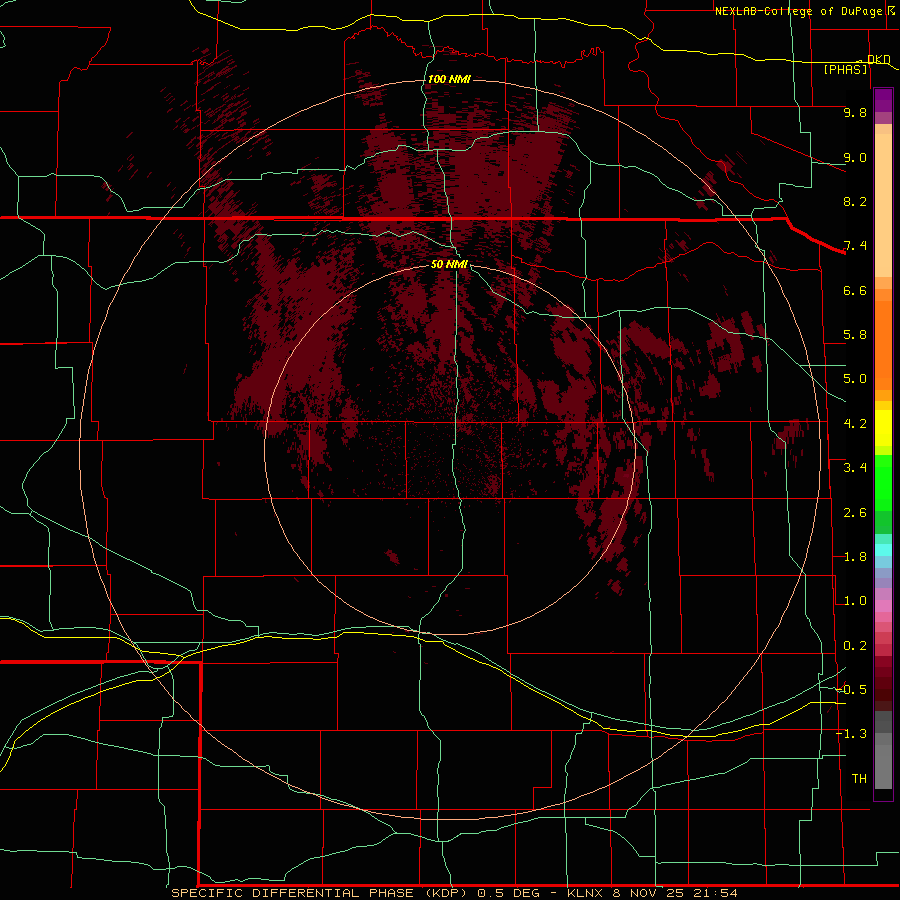The height and width of the screenshot is (900, 900).
Task: Select the yellow color bar segment
Action: pyautogui.click(x=883, y=428)
